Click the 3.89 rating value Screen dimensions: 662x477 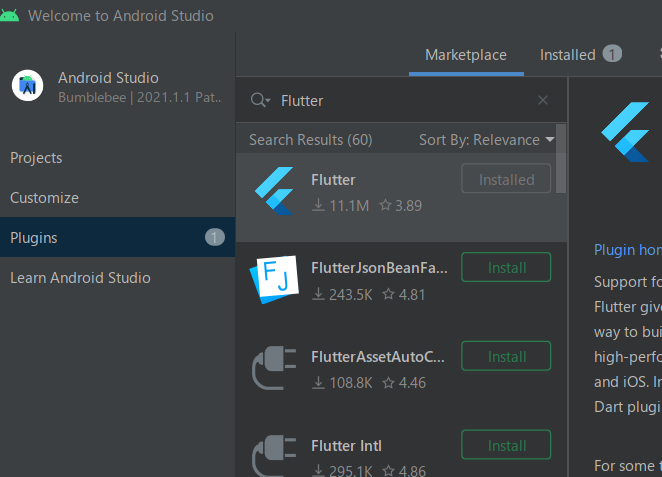[408, 206]
